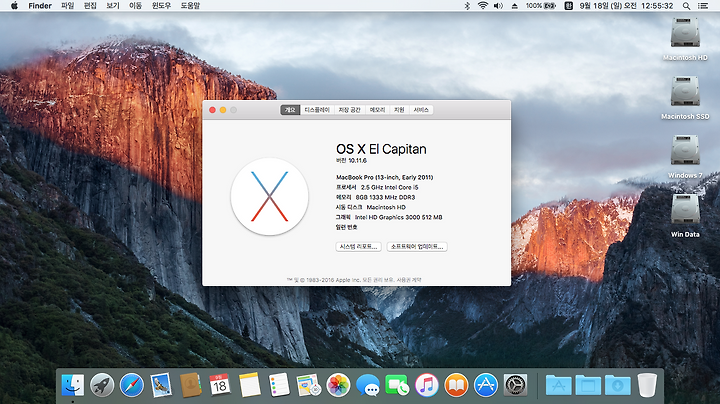Screen dimensions: 720x404
Task: Open volume speaker menu
Action: point(498,6)
